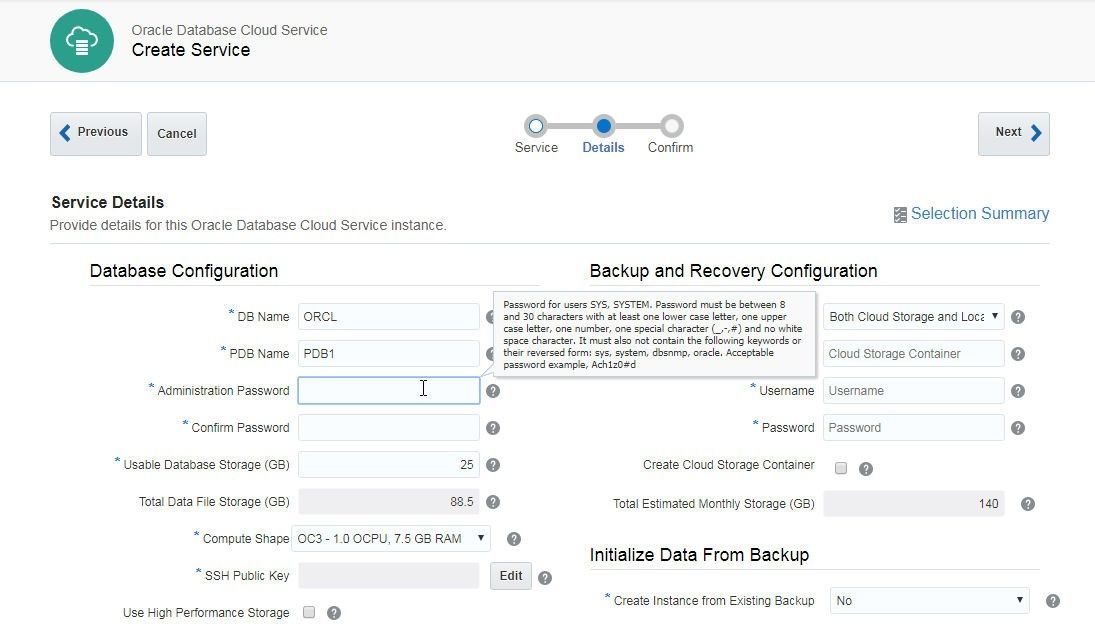Click Total Estimated Monthly Storage value 140
Screen dimensions: 1095x624
pos(988,504)
